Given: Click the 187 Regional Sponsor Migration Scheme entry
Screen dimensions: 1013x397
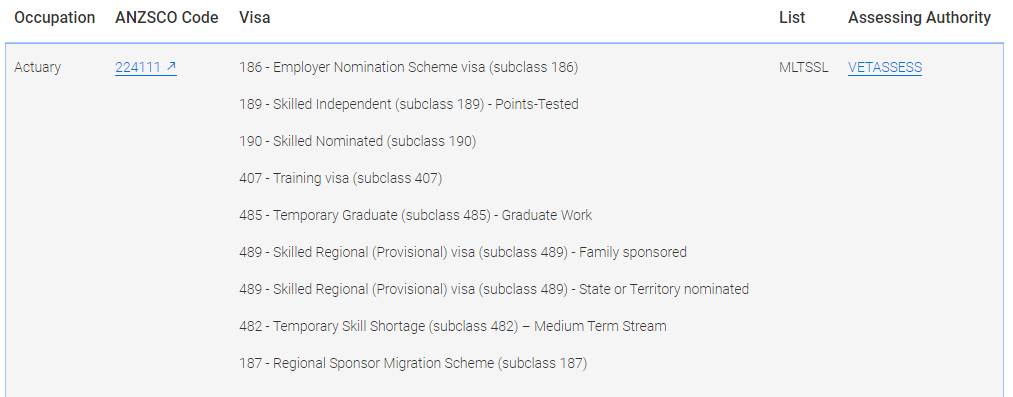Looking at the screenshot, I should 413,363.
